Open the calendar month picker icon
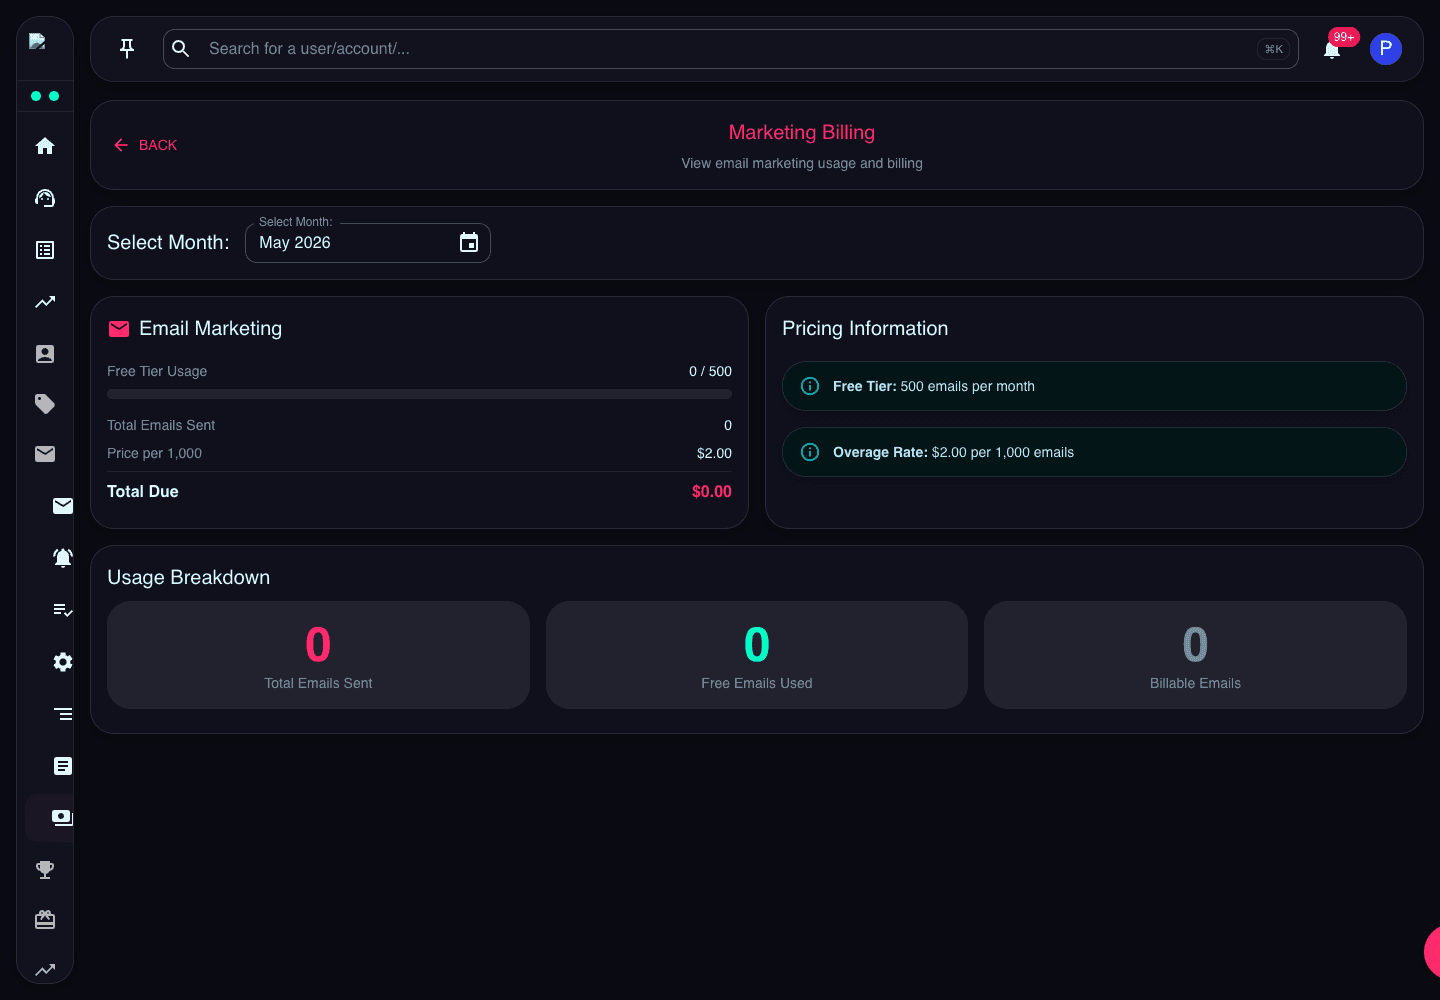Image resolution: width=1440 pixels, height=1000 pixels. pos(469,242)
